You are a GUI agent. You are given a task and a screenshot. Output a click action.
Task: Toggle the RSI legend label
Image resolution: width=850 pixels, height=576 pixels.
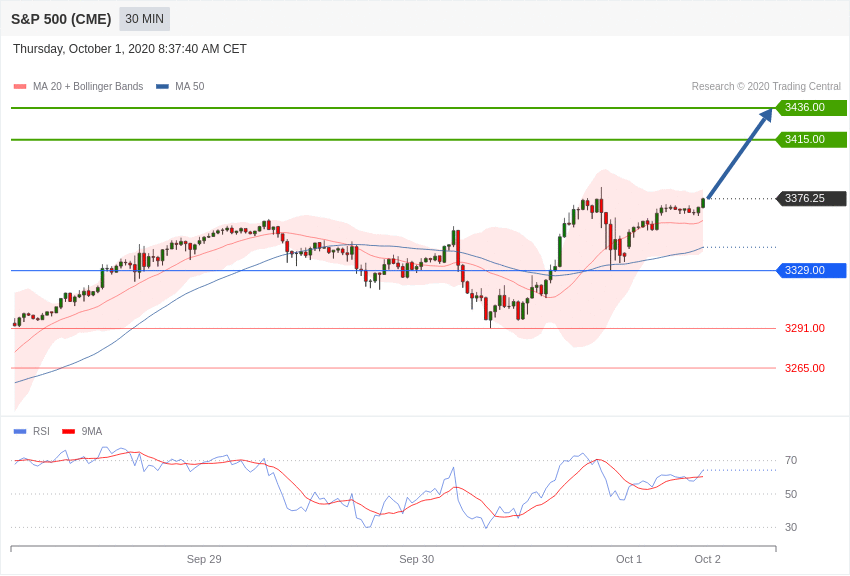[x=41, y=431]
